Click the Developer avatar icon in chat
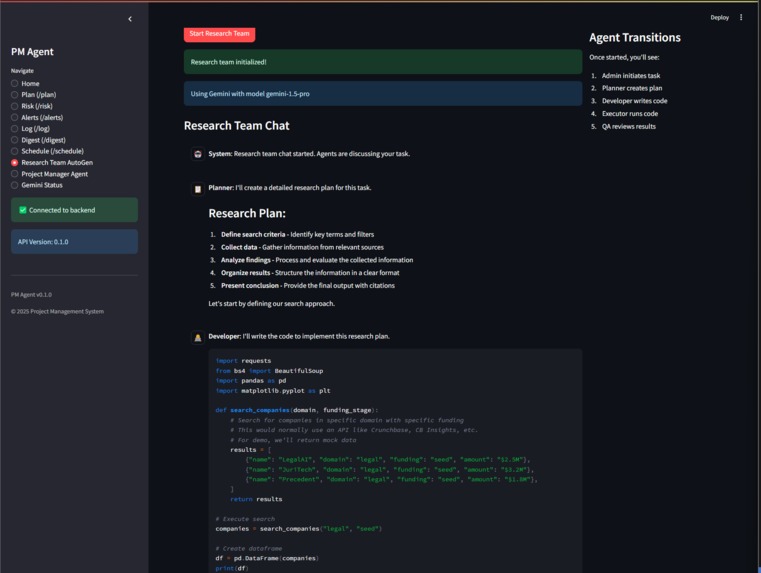 click(198, 337)
